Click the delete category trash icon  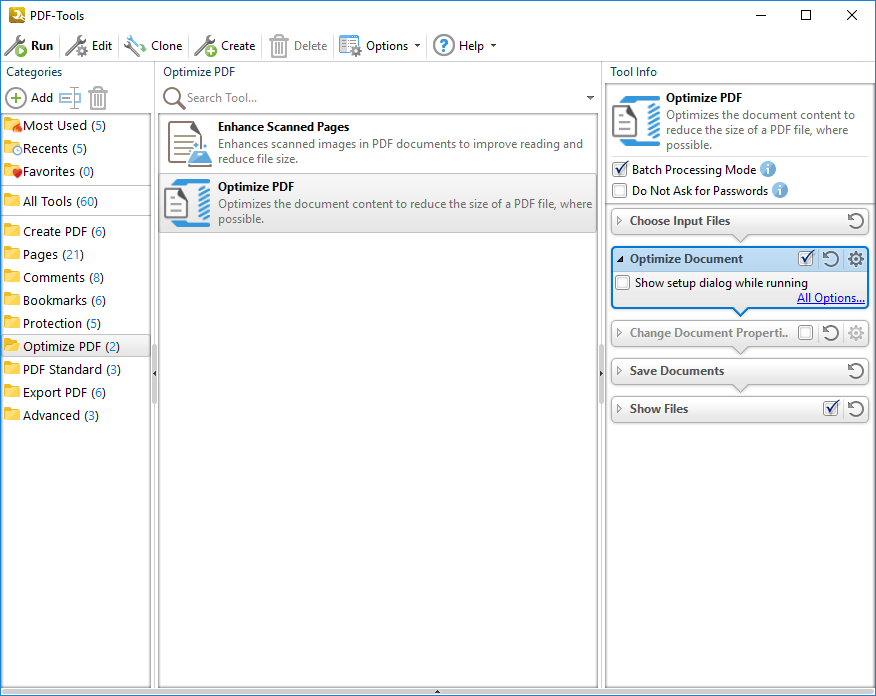pos(98,98)
